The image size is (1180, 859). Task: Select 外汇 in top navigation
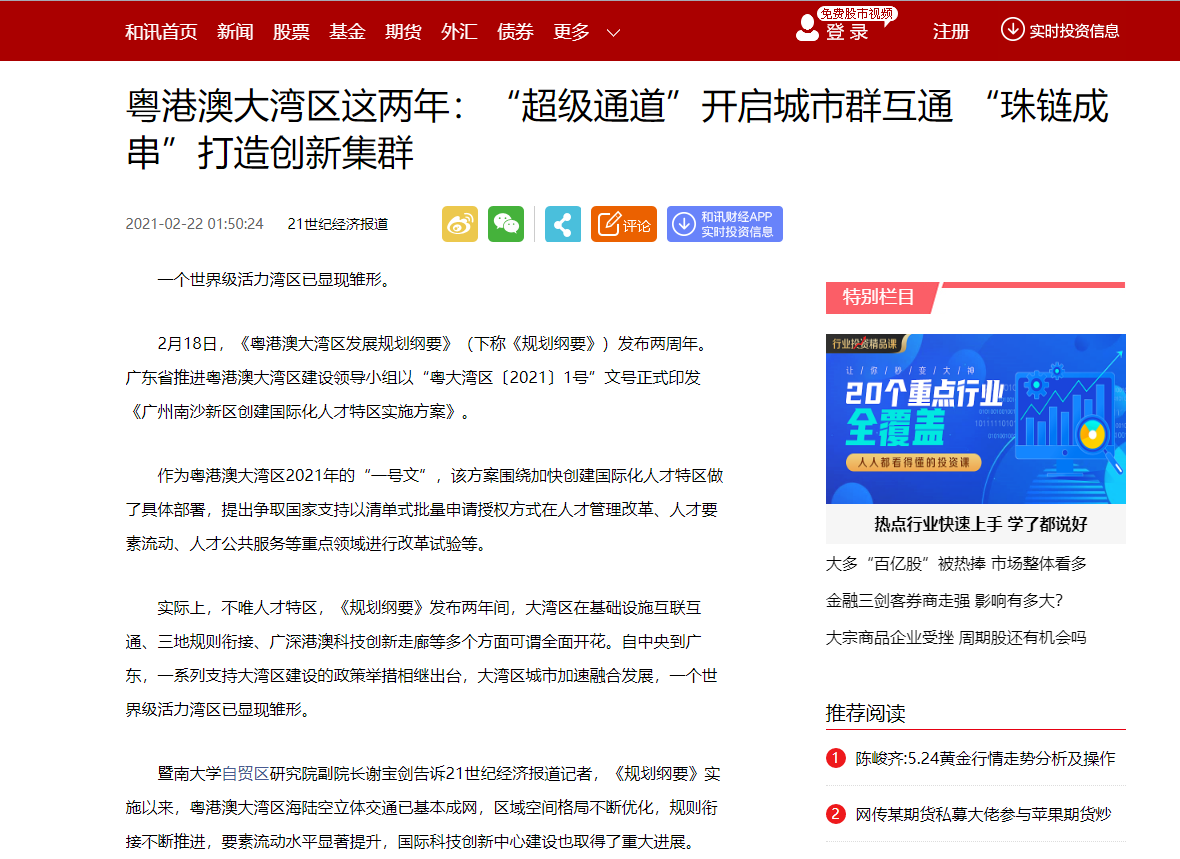tap(459, 32)
